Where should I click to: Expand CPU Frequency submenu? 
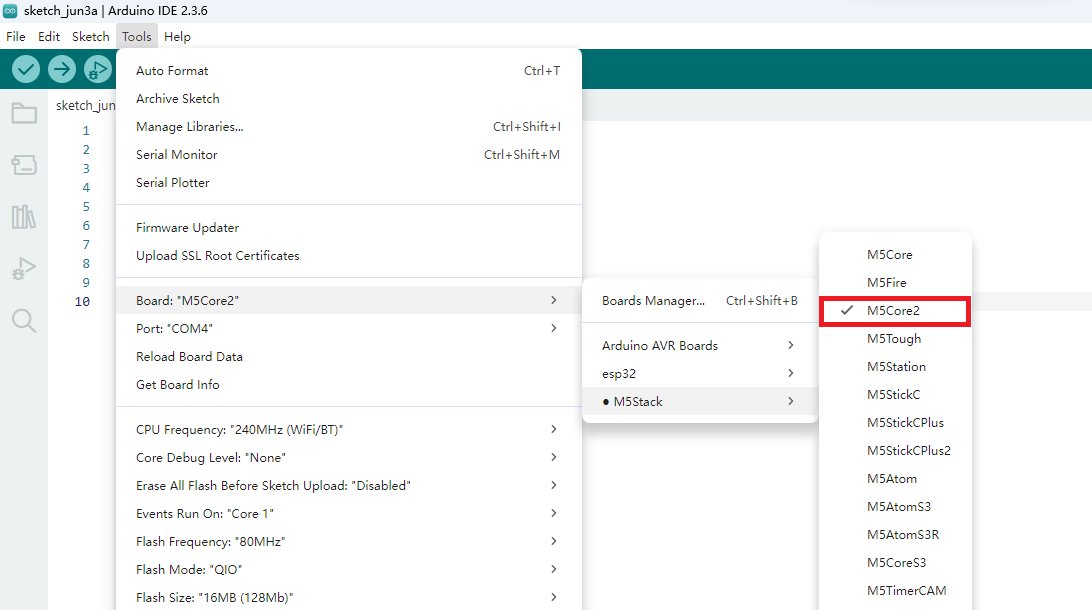(x=348, y=429)
